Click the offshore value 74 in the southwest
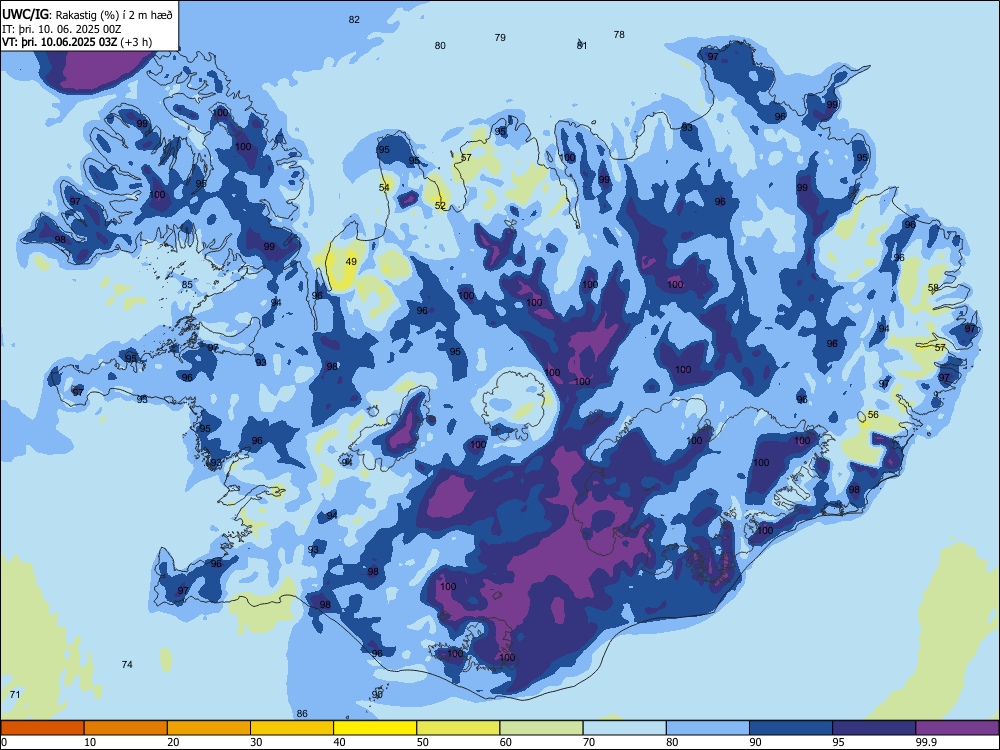The width and height of the screenshot is (1000, 750). click(127, 665)
